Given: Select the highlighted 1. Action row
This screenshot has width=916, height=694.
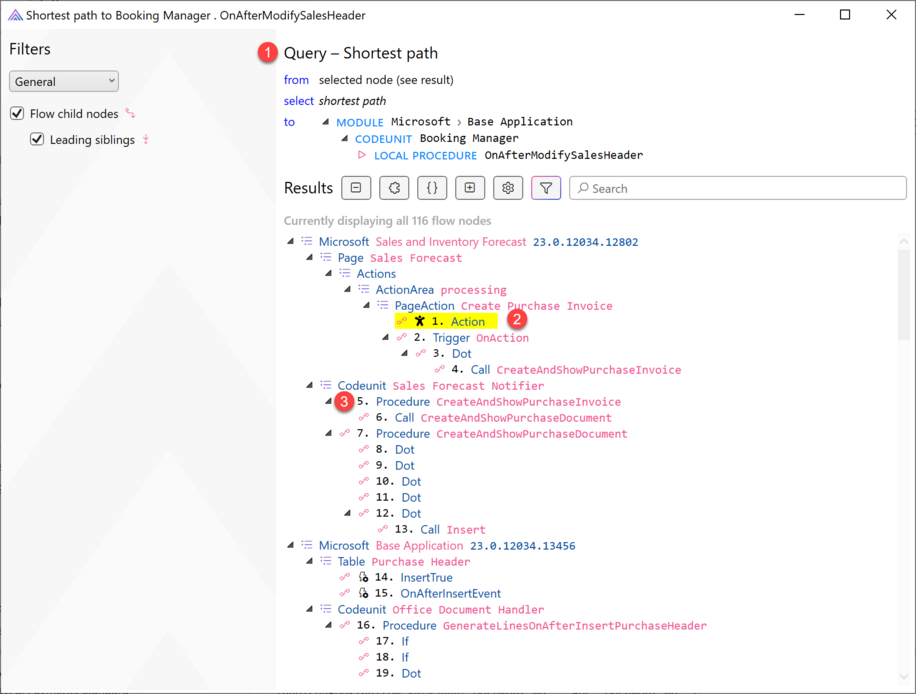Looking at the screenshot, I should [446, 321].
